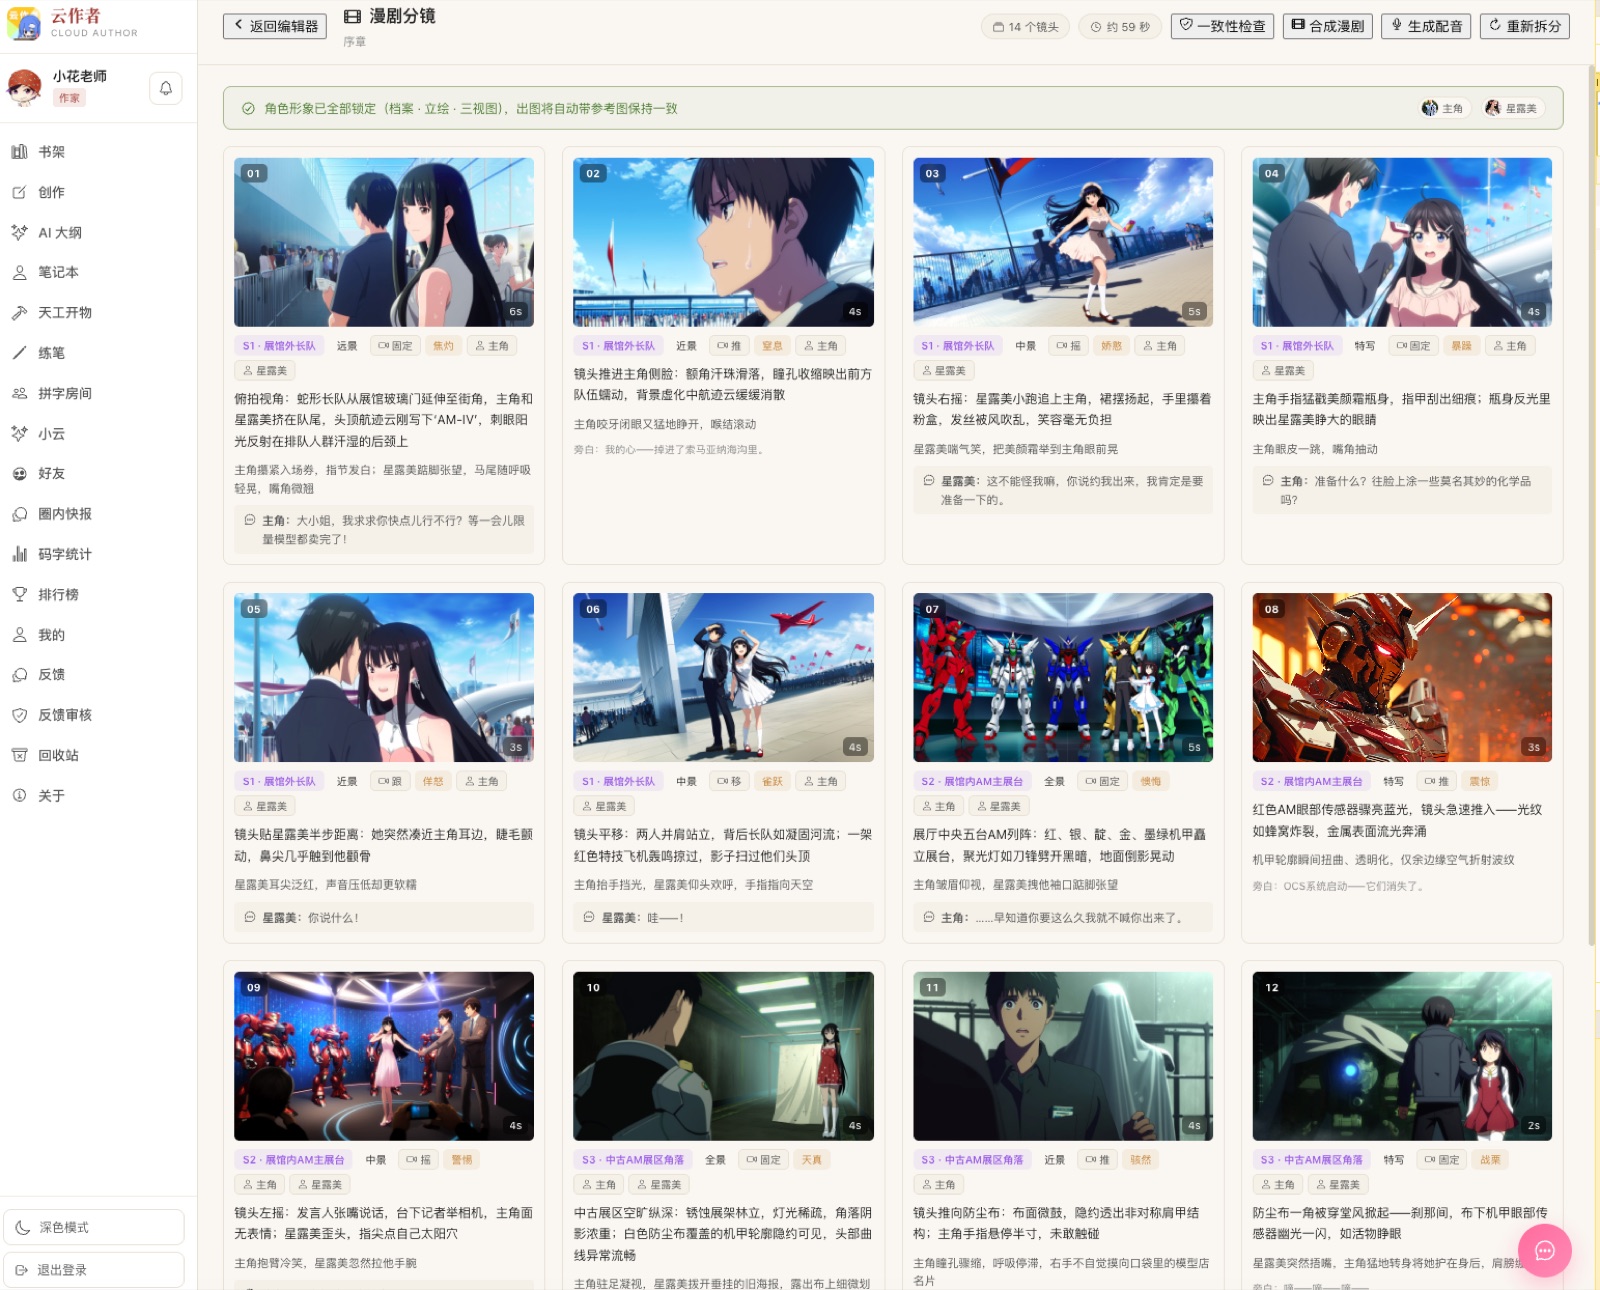The width and height of the screenshot is (1600, 1290).
Task: Click 退出登录 logout button
Action: click(94, 1270)
